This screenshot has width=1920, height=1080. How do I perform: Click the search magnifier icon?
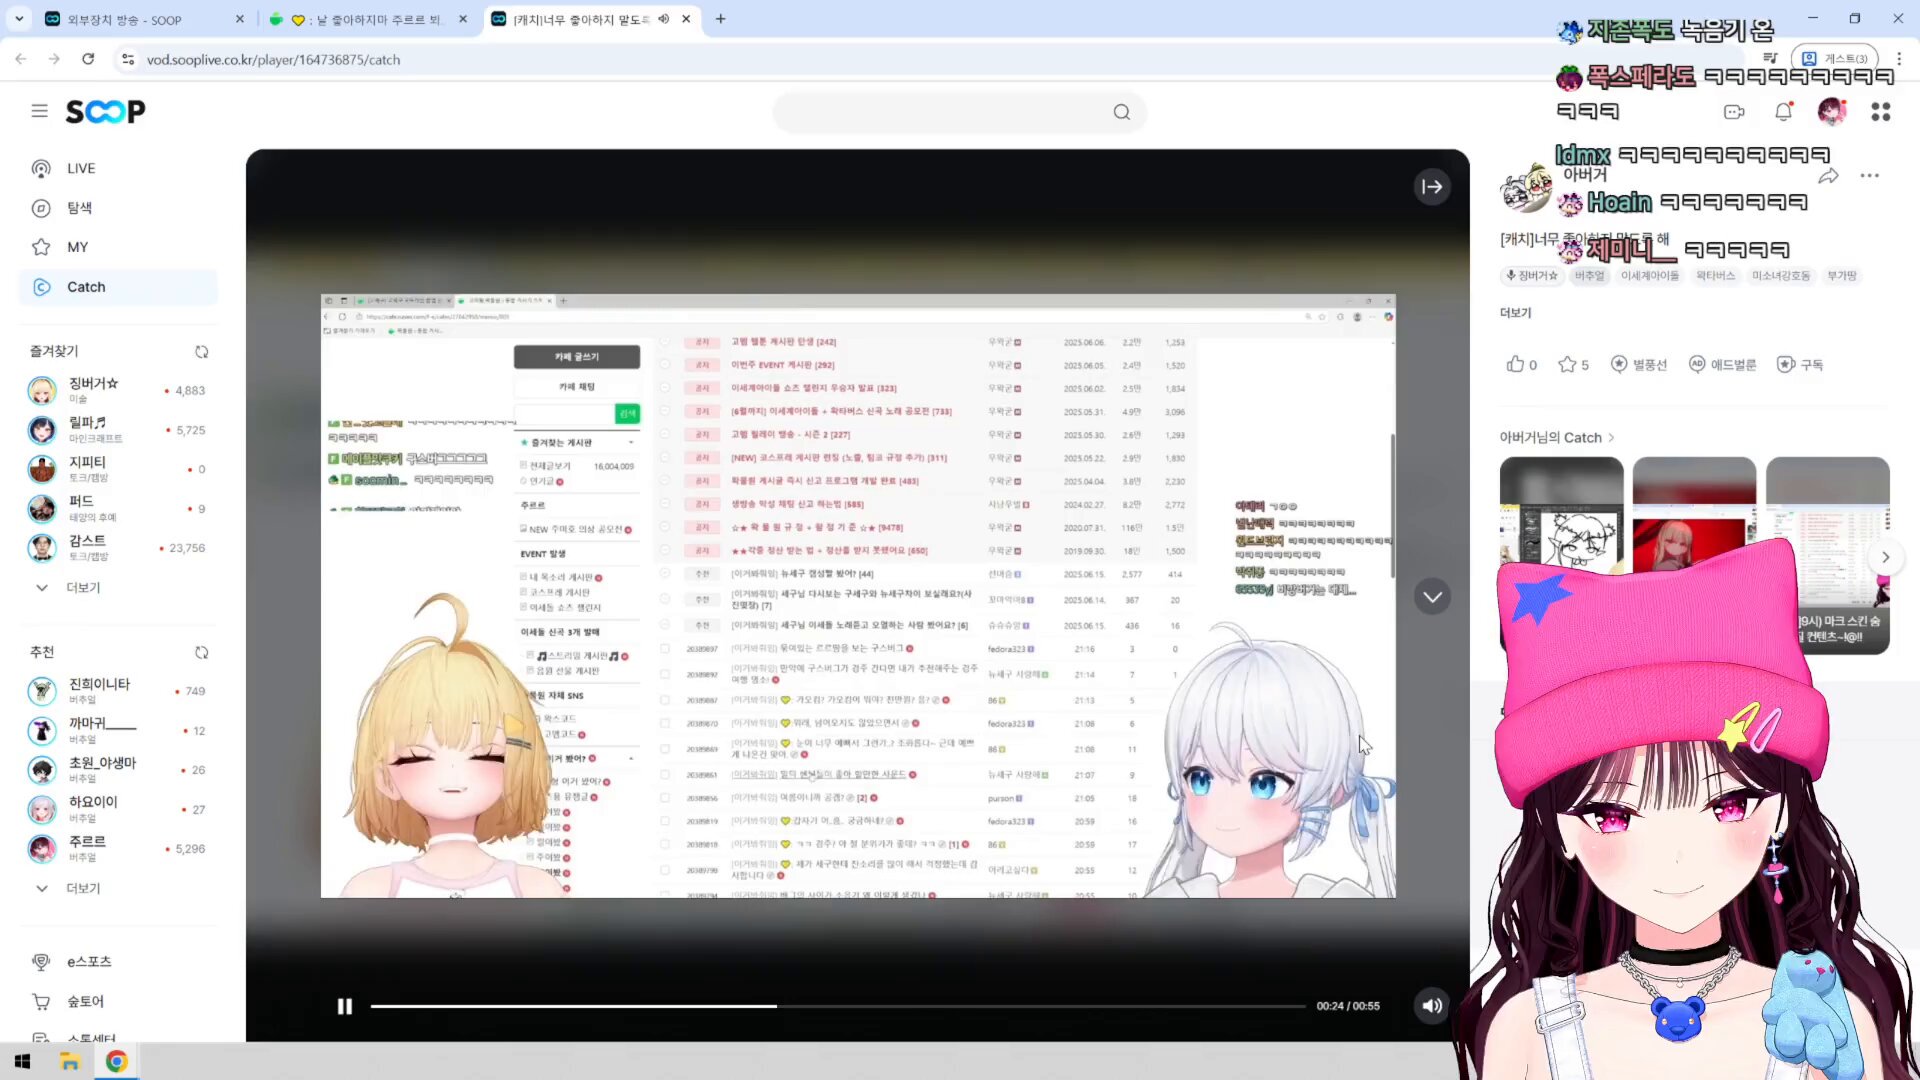click(1121, 112)
